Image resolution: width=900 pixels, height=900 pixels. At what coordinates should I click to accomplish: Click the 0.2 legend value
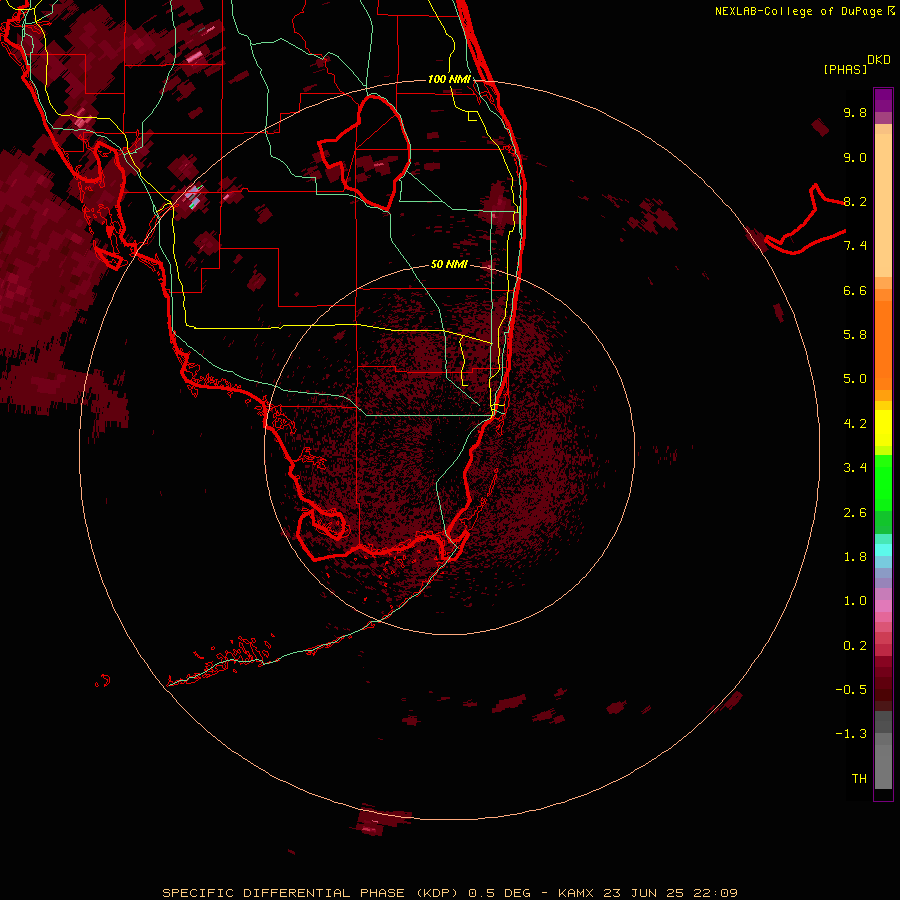tap(855, 646)
